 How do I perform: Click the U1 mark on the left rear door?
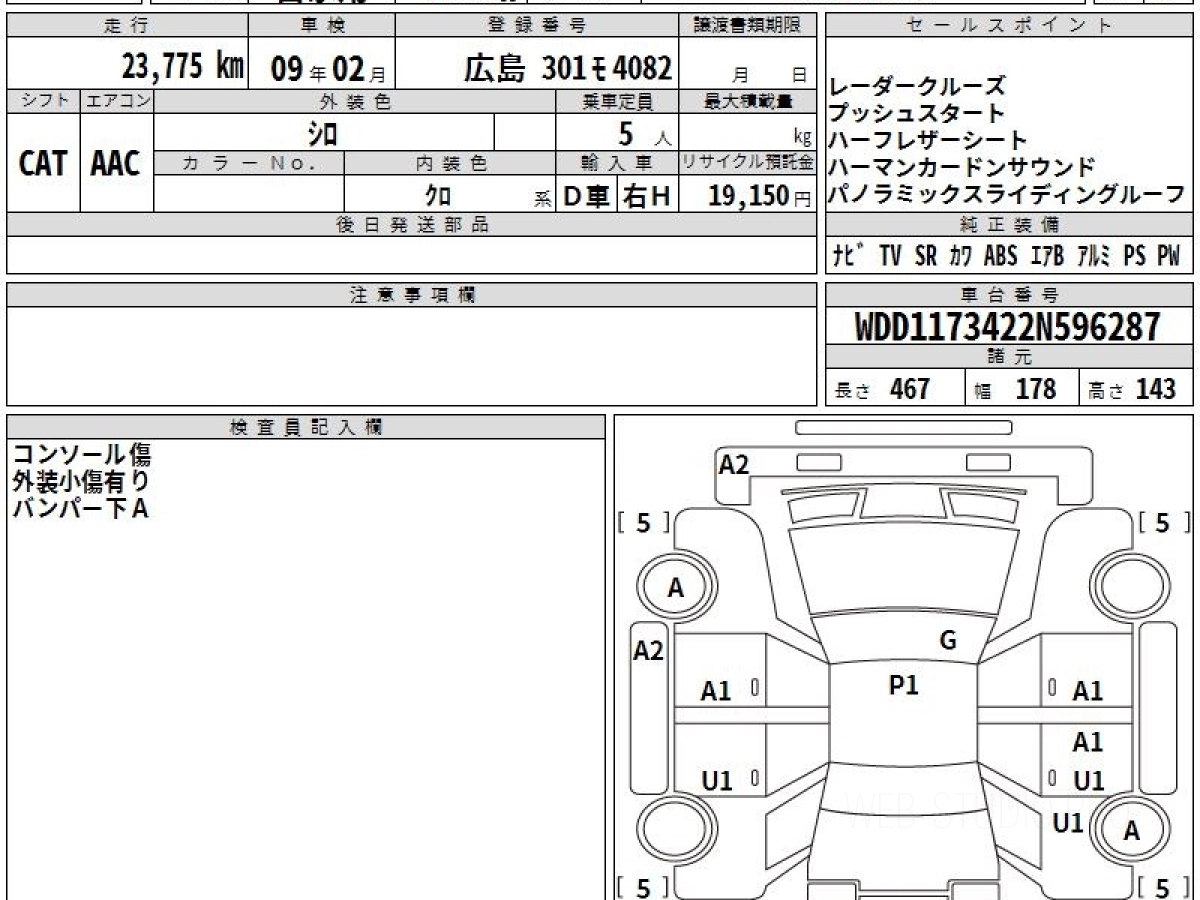716,781
